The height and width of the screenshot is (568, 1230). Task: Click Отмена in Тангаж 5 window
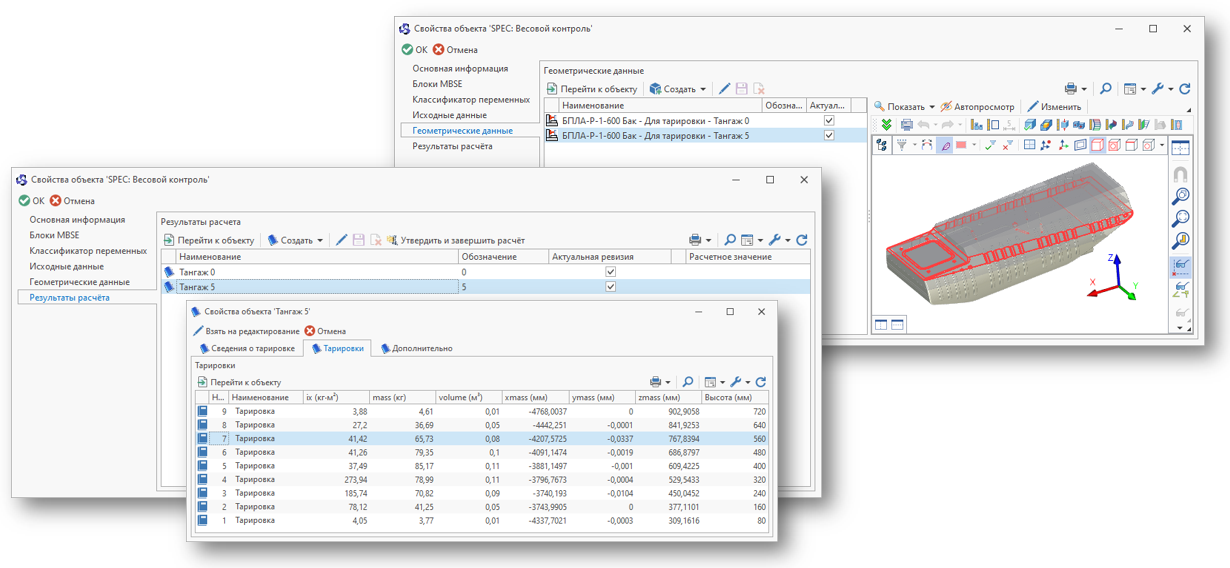click(x=325, y=331)
